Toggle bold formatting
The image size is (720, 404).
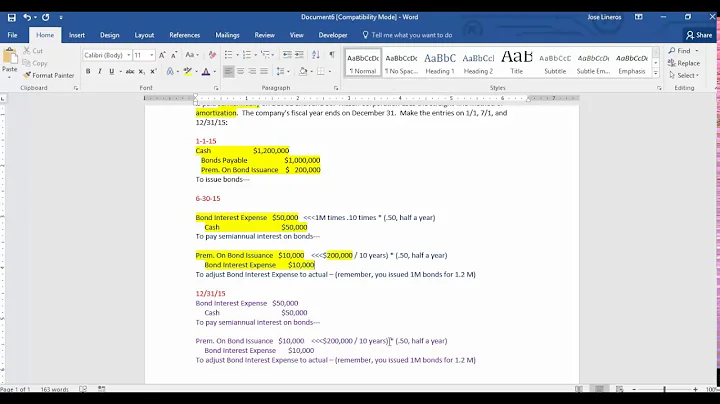[x=88, y=72]
